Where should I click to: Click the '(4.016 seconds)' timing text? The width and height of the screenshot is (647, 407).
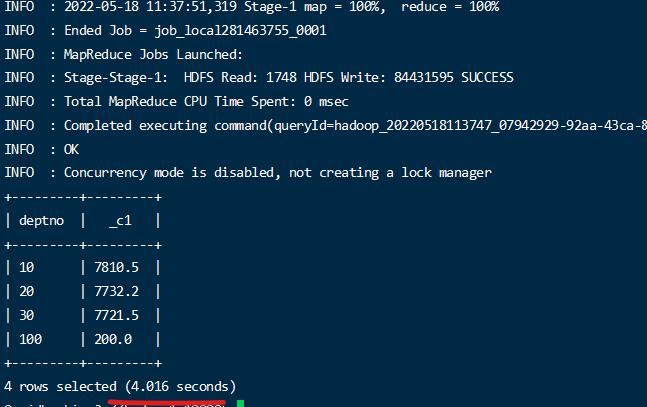(181, 386)
